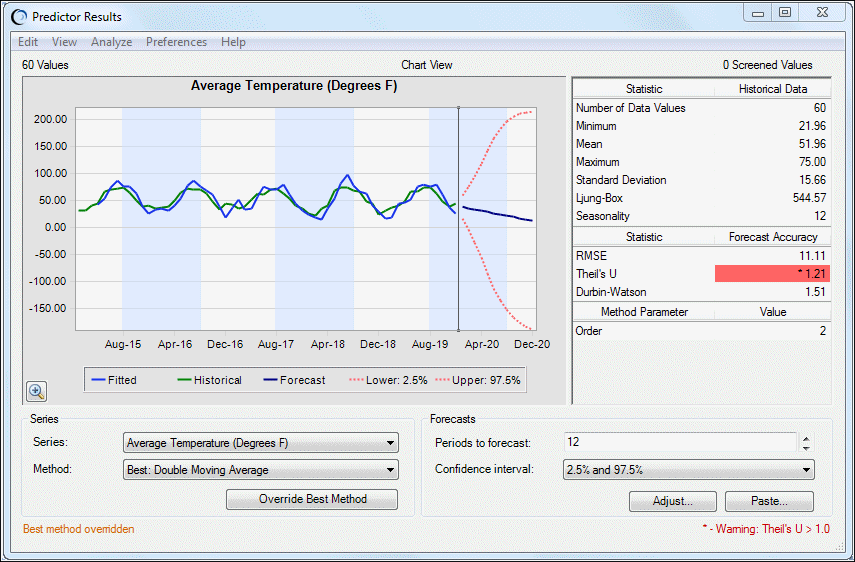Click the Ljung-Box value 544.57
Viewport: 855px width, 562px height.
coord(809,198)
